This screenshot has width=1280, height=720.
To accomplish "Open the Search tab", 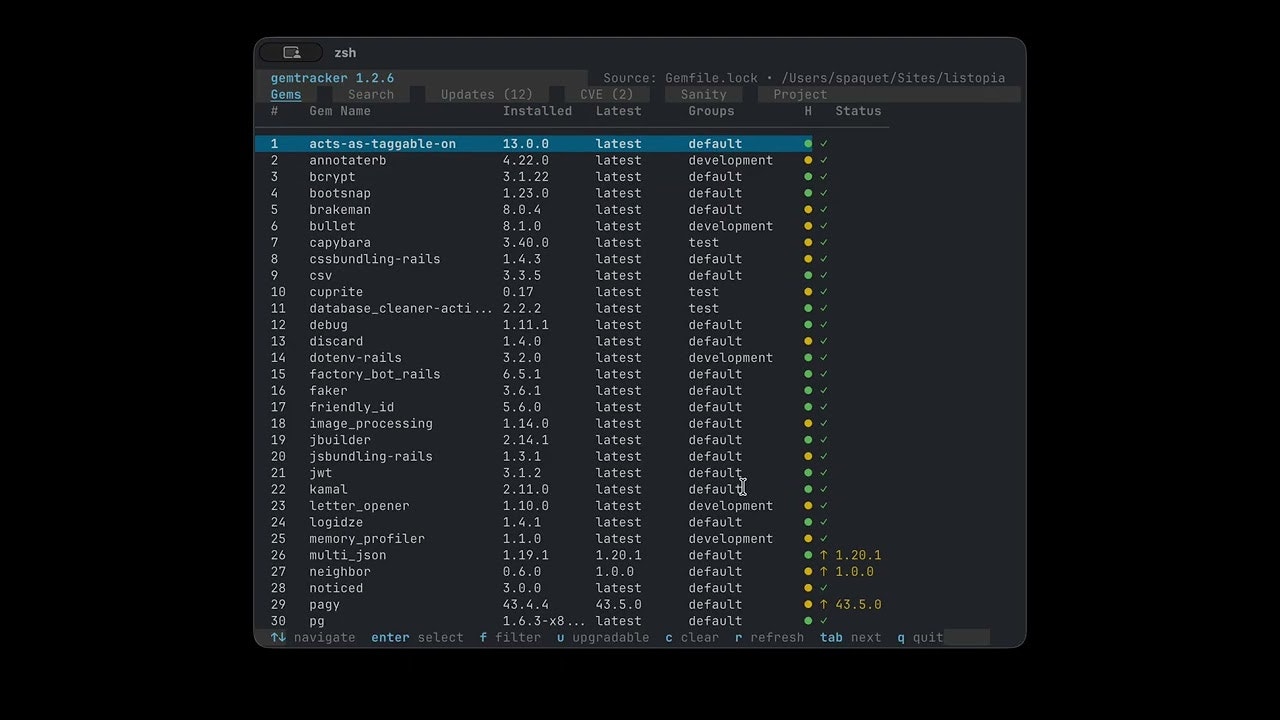I will [370, 95].
